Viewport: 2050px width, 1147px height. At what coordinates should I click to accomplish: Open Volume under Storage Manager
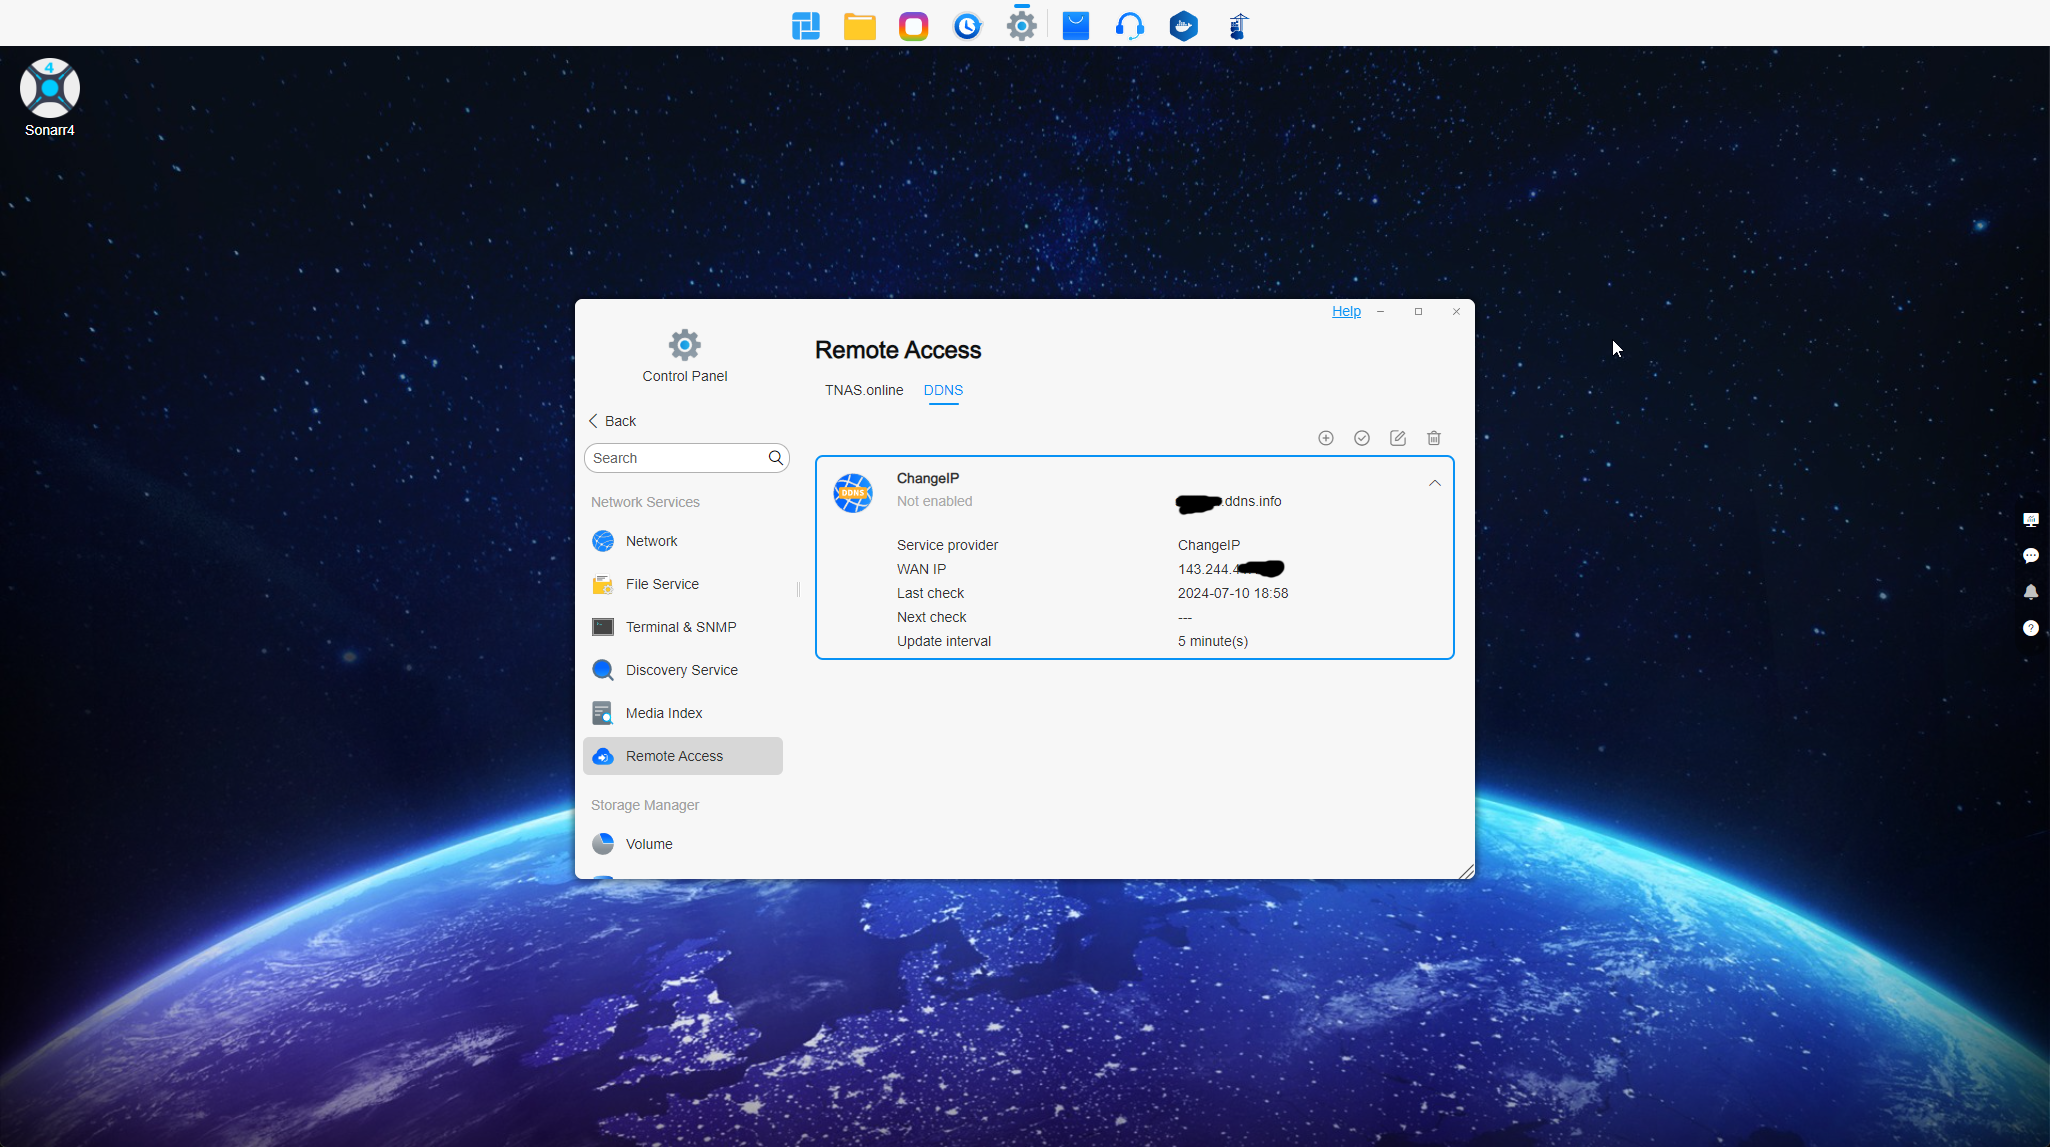649,844
